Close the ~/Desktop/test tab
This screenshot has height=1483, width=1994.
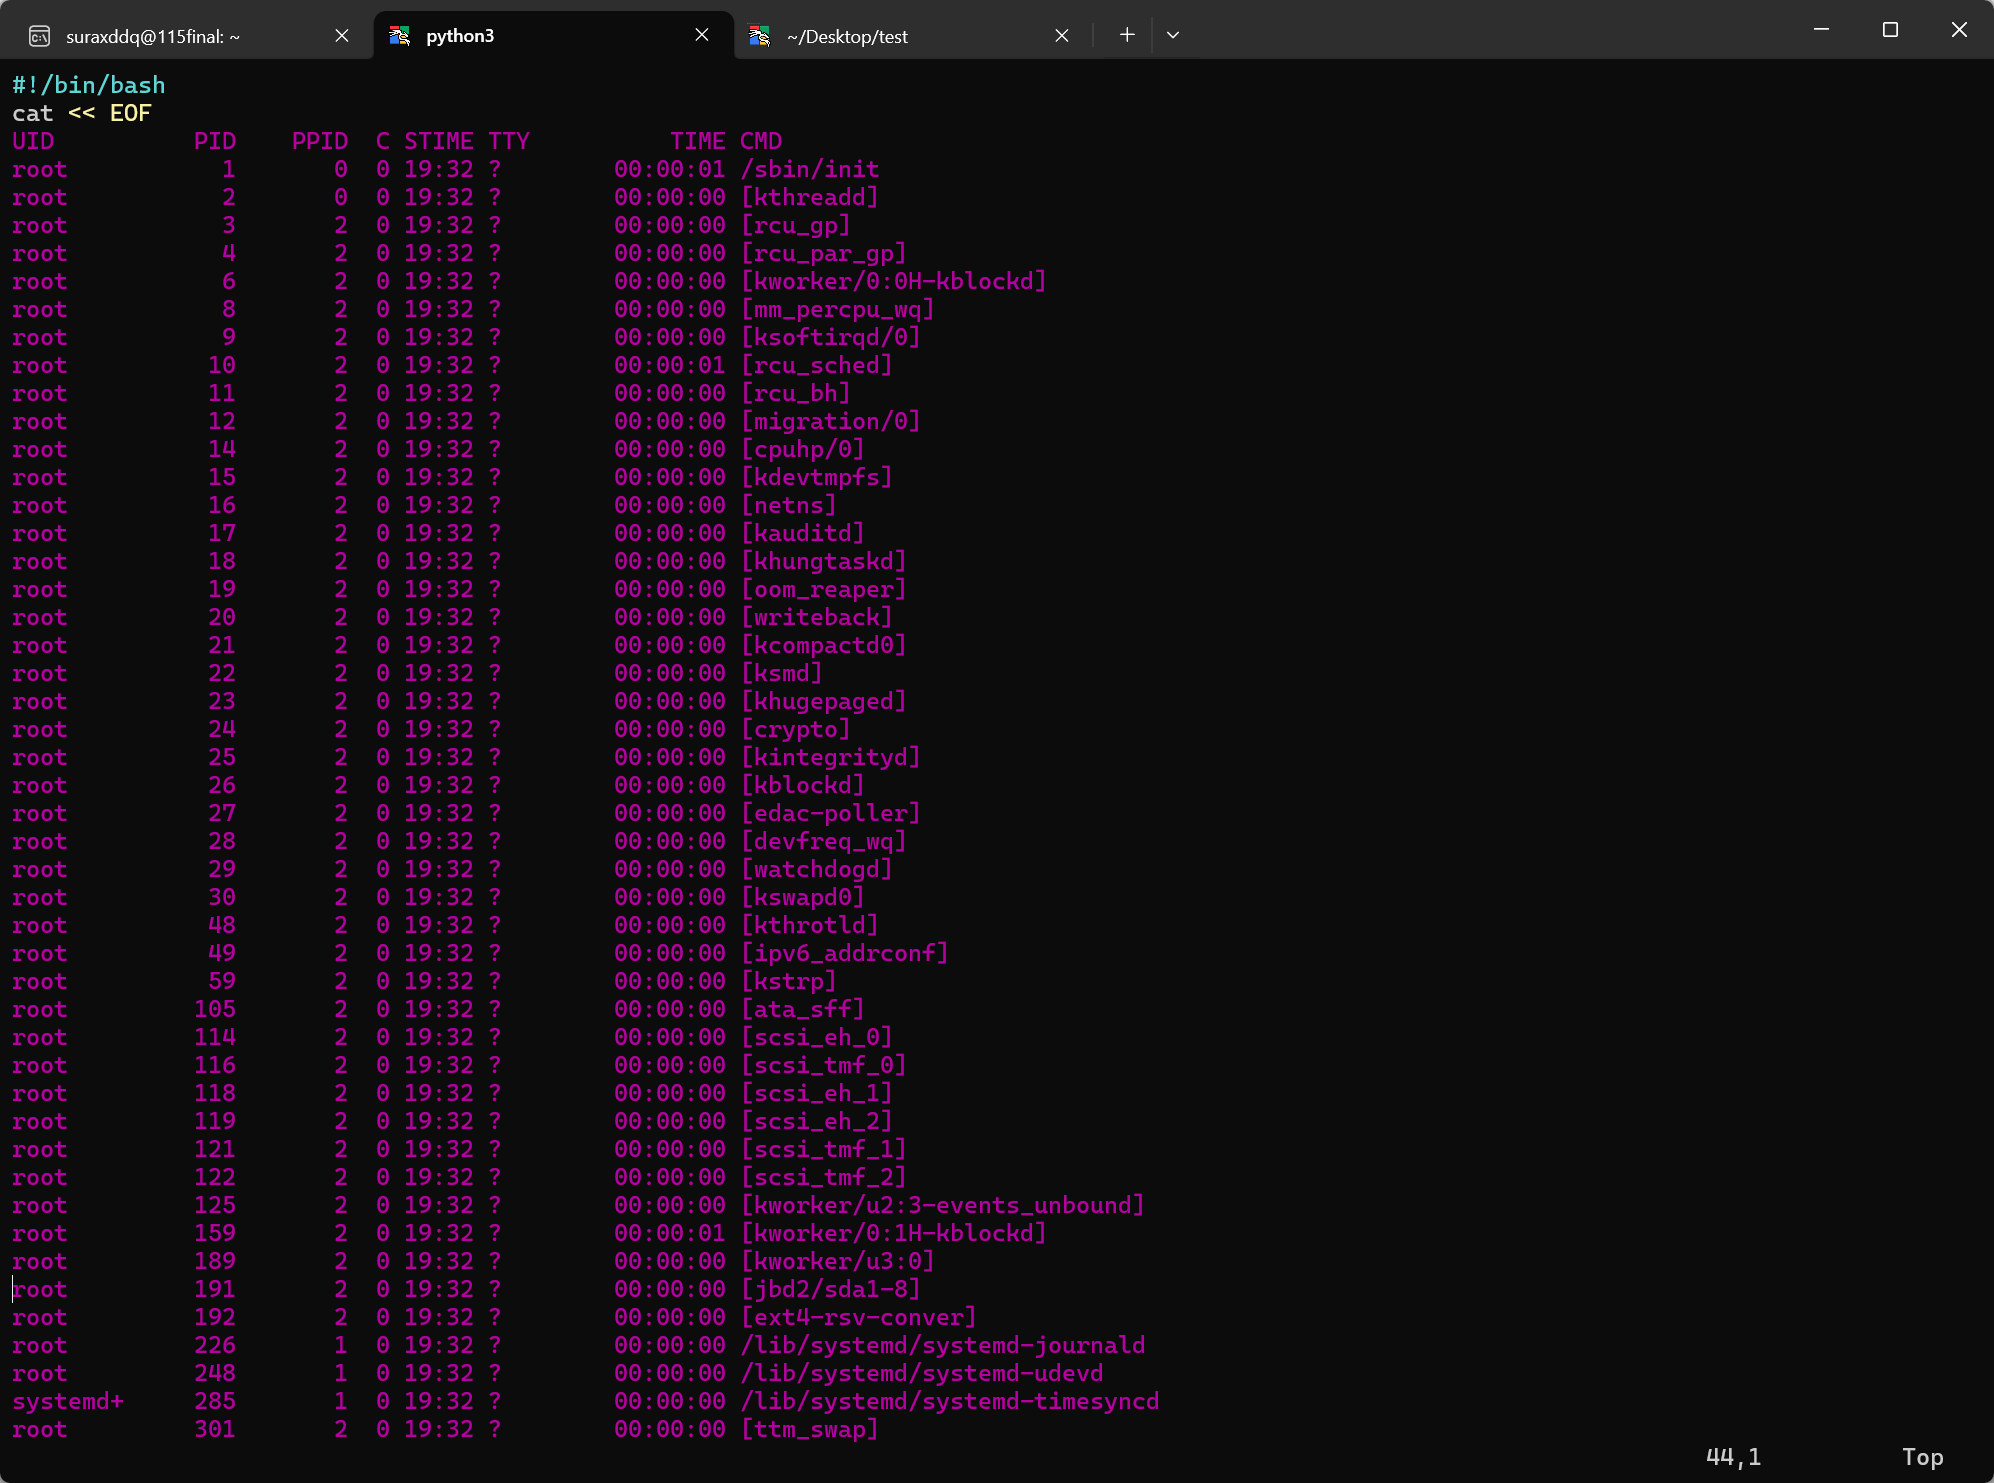click(x=1062, y=36)
